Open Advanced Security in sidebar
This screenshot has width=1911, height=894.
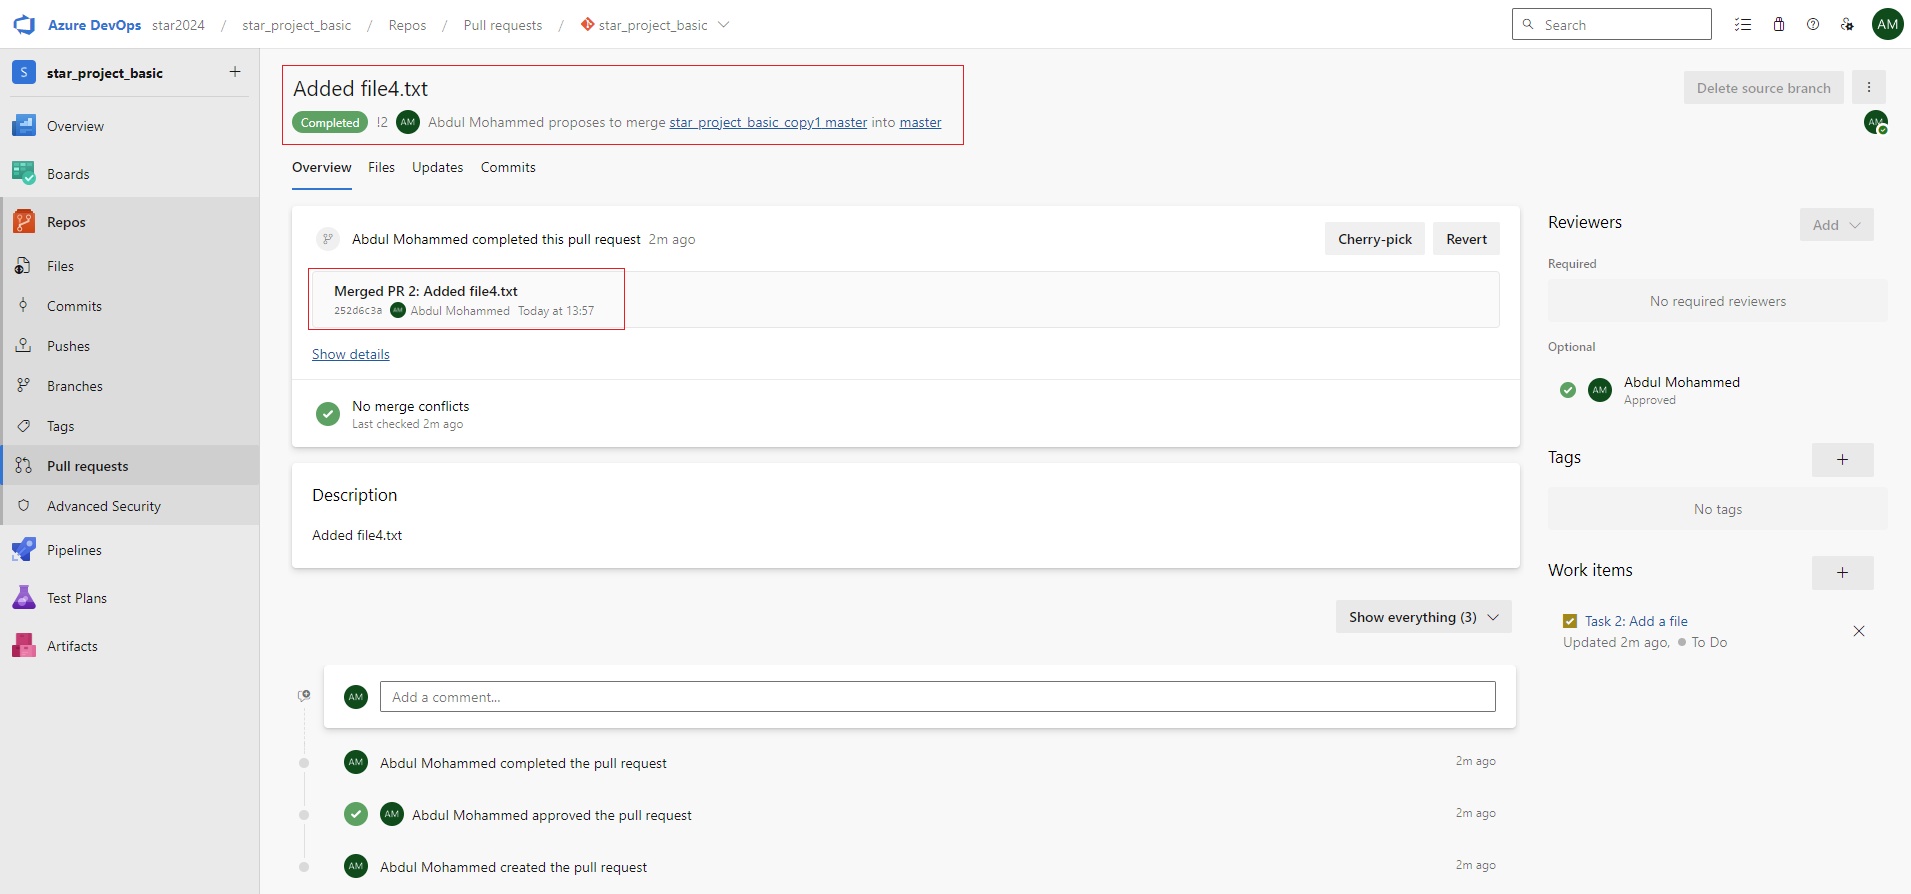pyautogui.click(x=130, y=506)
